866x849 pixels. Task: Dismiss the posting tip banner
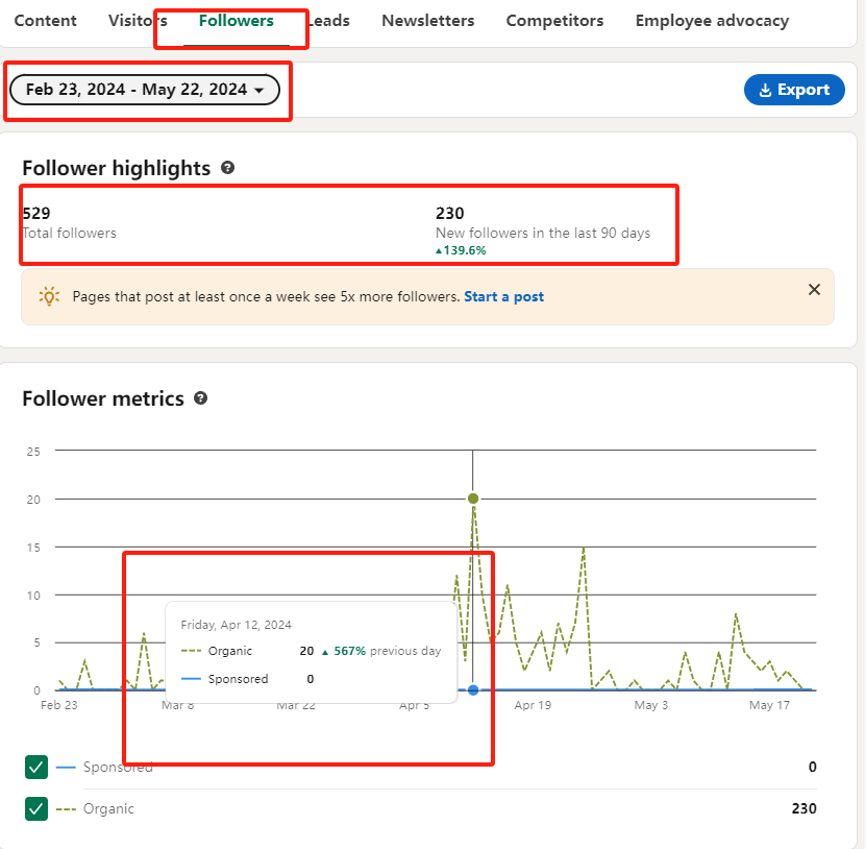point(814,289)
